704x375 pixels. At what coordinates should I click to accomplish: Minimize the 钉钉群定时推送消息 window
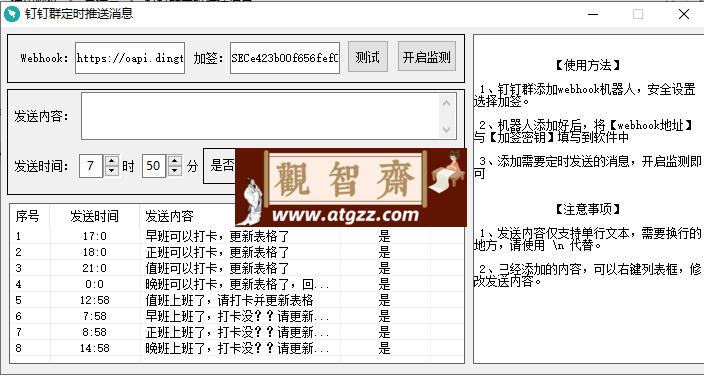593,14
